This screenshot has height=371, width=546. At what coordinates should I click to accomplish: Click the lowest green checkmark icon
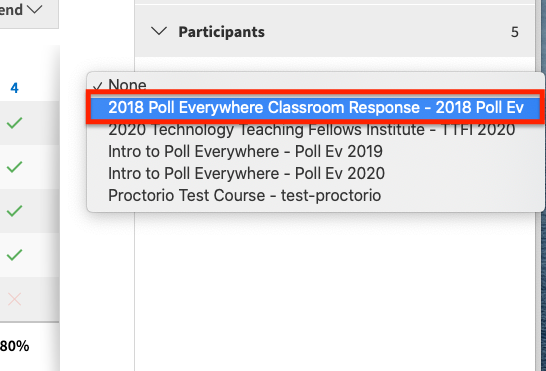click(14, 255)
